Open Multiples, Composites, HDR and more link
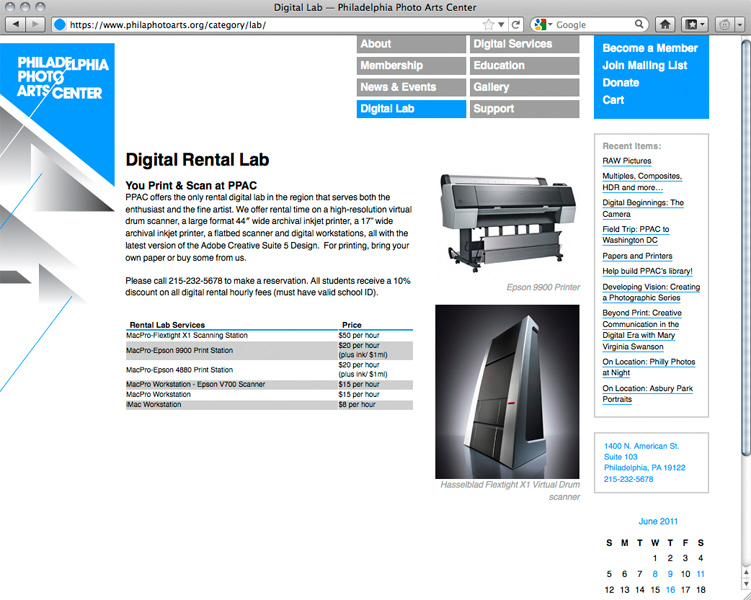Viewport: 751px width, 600px height. [642, 181]
